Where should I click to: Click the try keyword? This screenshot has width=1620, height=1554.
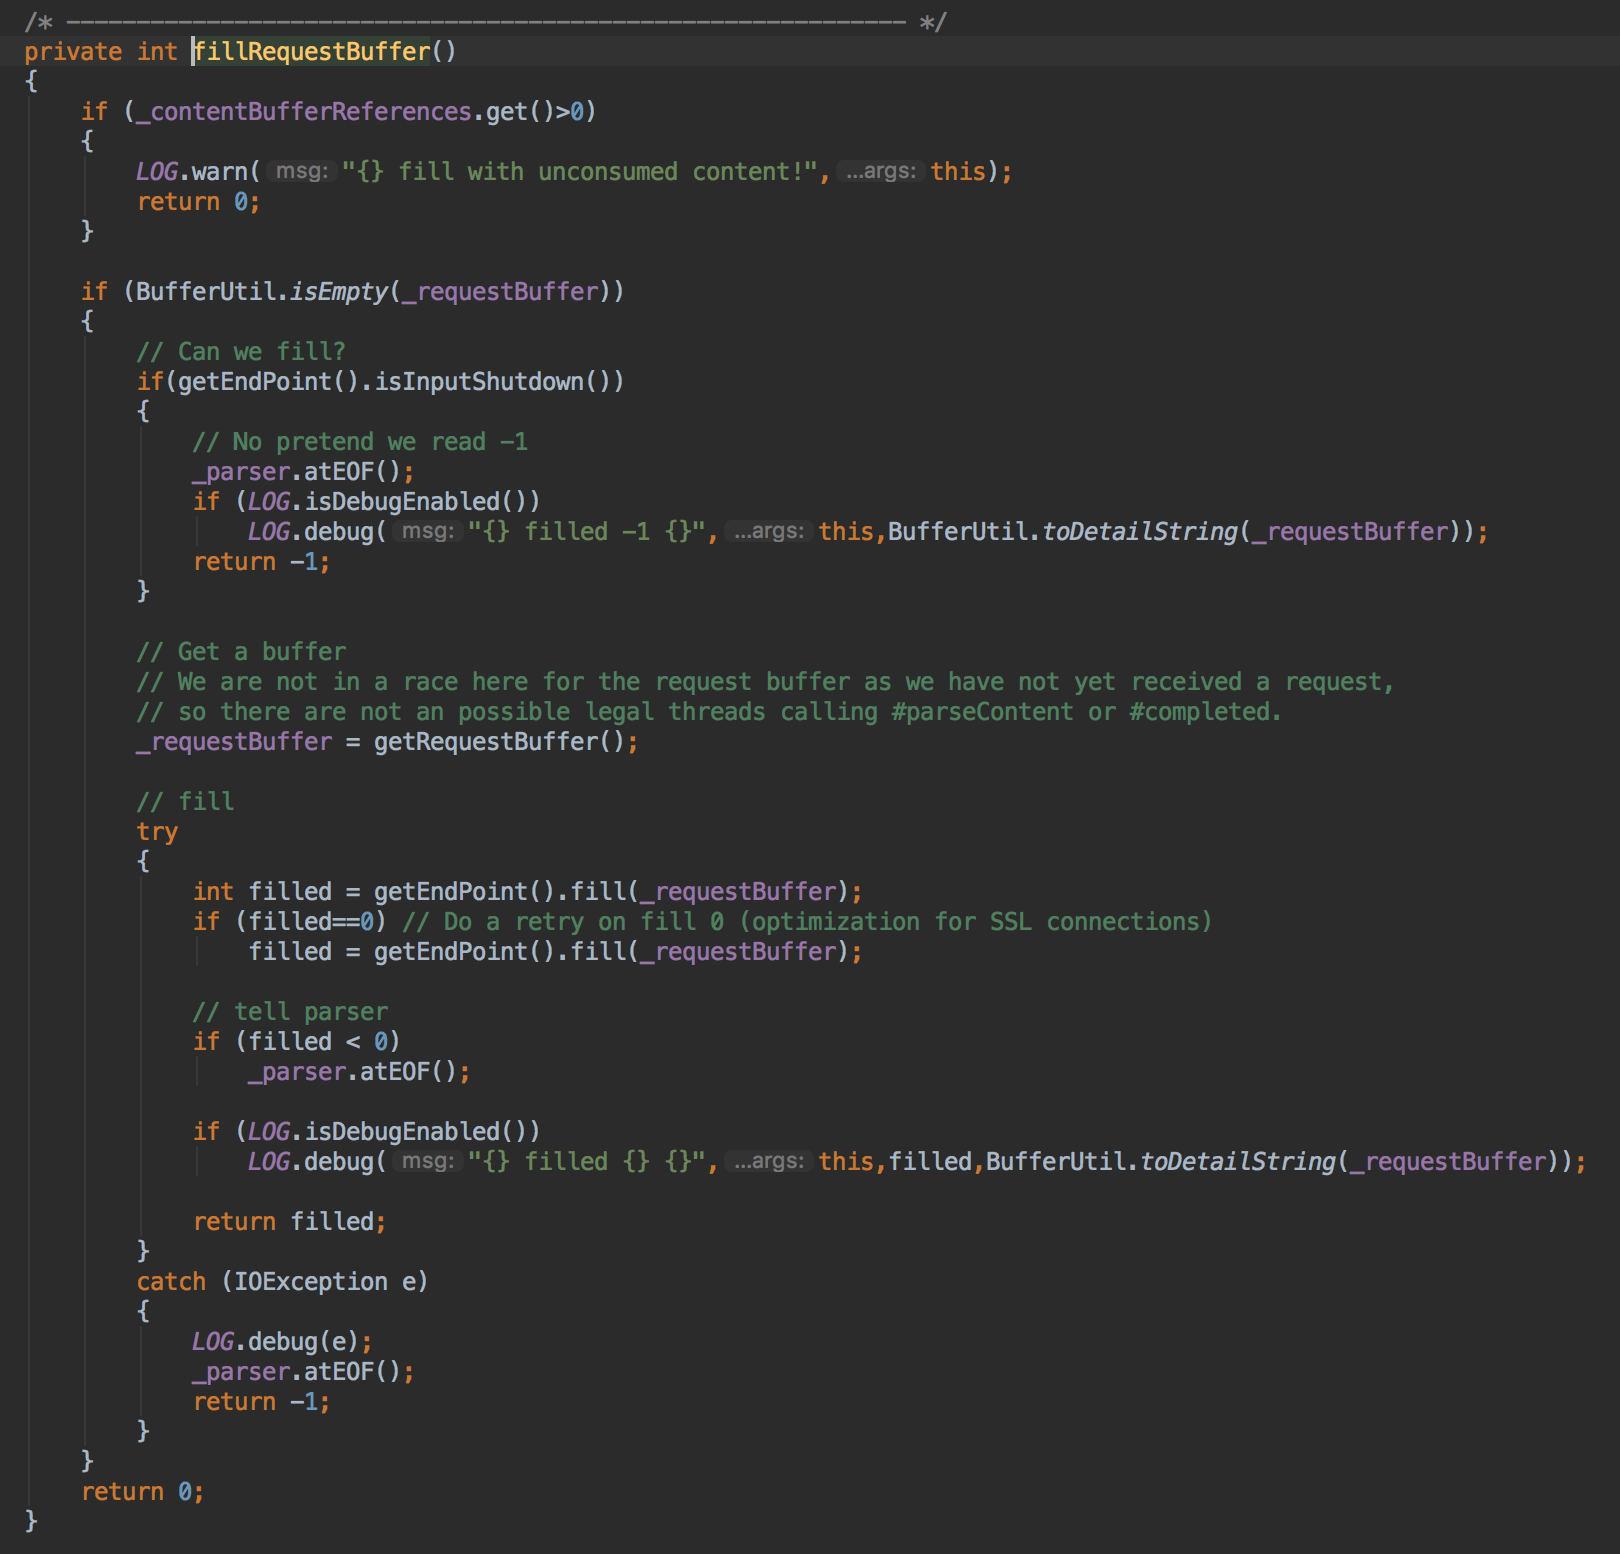[157, 831]
